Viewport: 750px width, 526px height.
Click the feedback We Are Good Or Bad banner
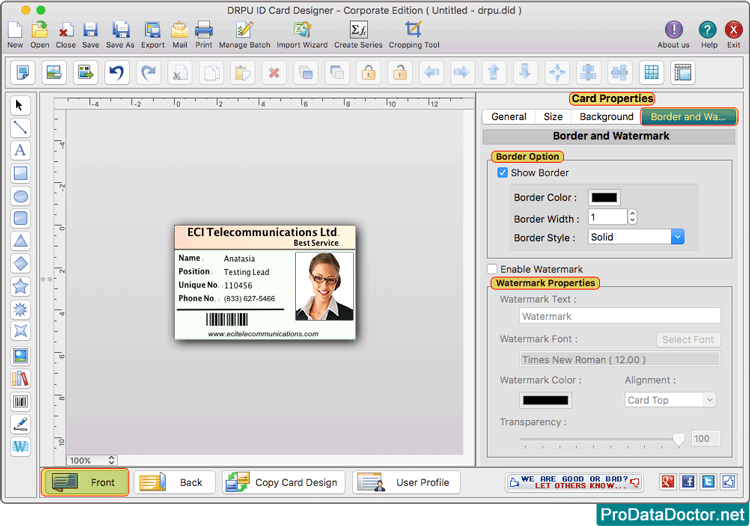coord(574,482)
